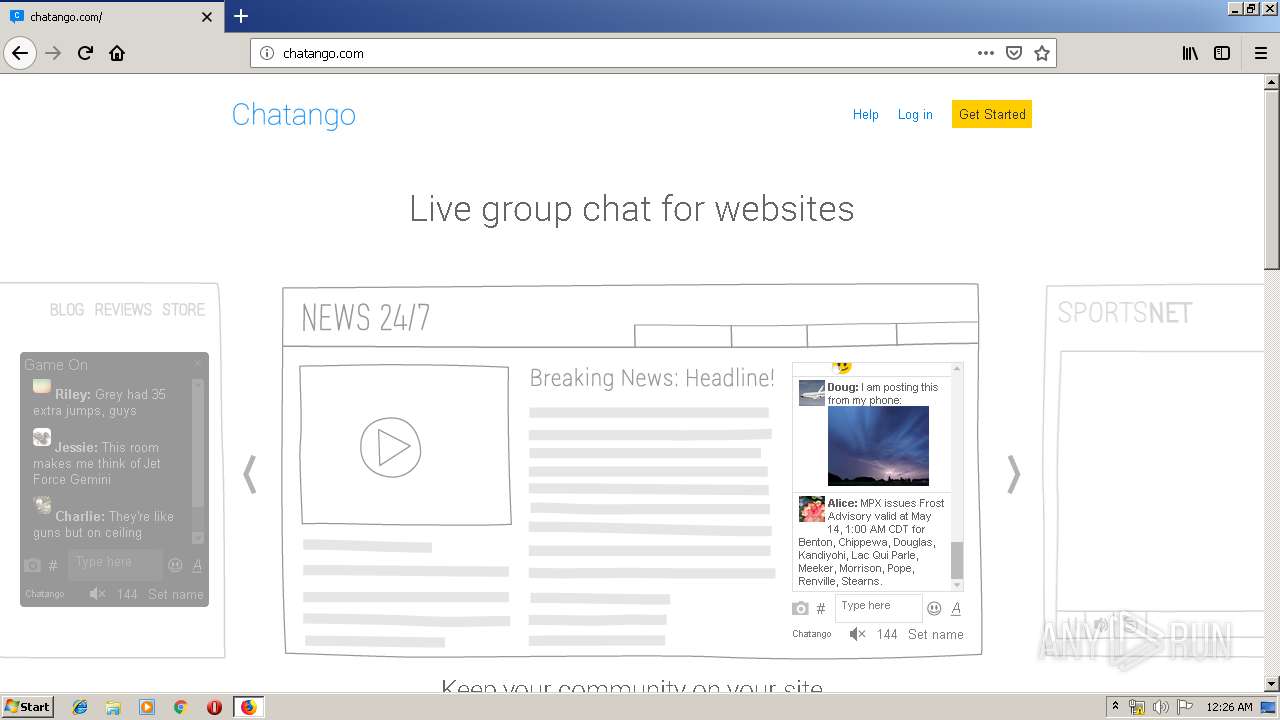Open a new browser tab
The width and height of the screenshot is (1280, 720).
(x=241, y=16)
